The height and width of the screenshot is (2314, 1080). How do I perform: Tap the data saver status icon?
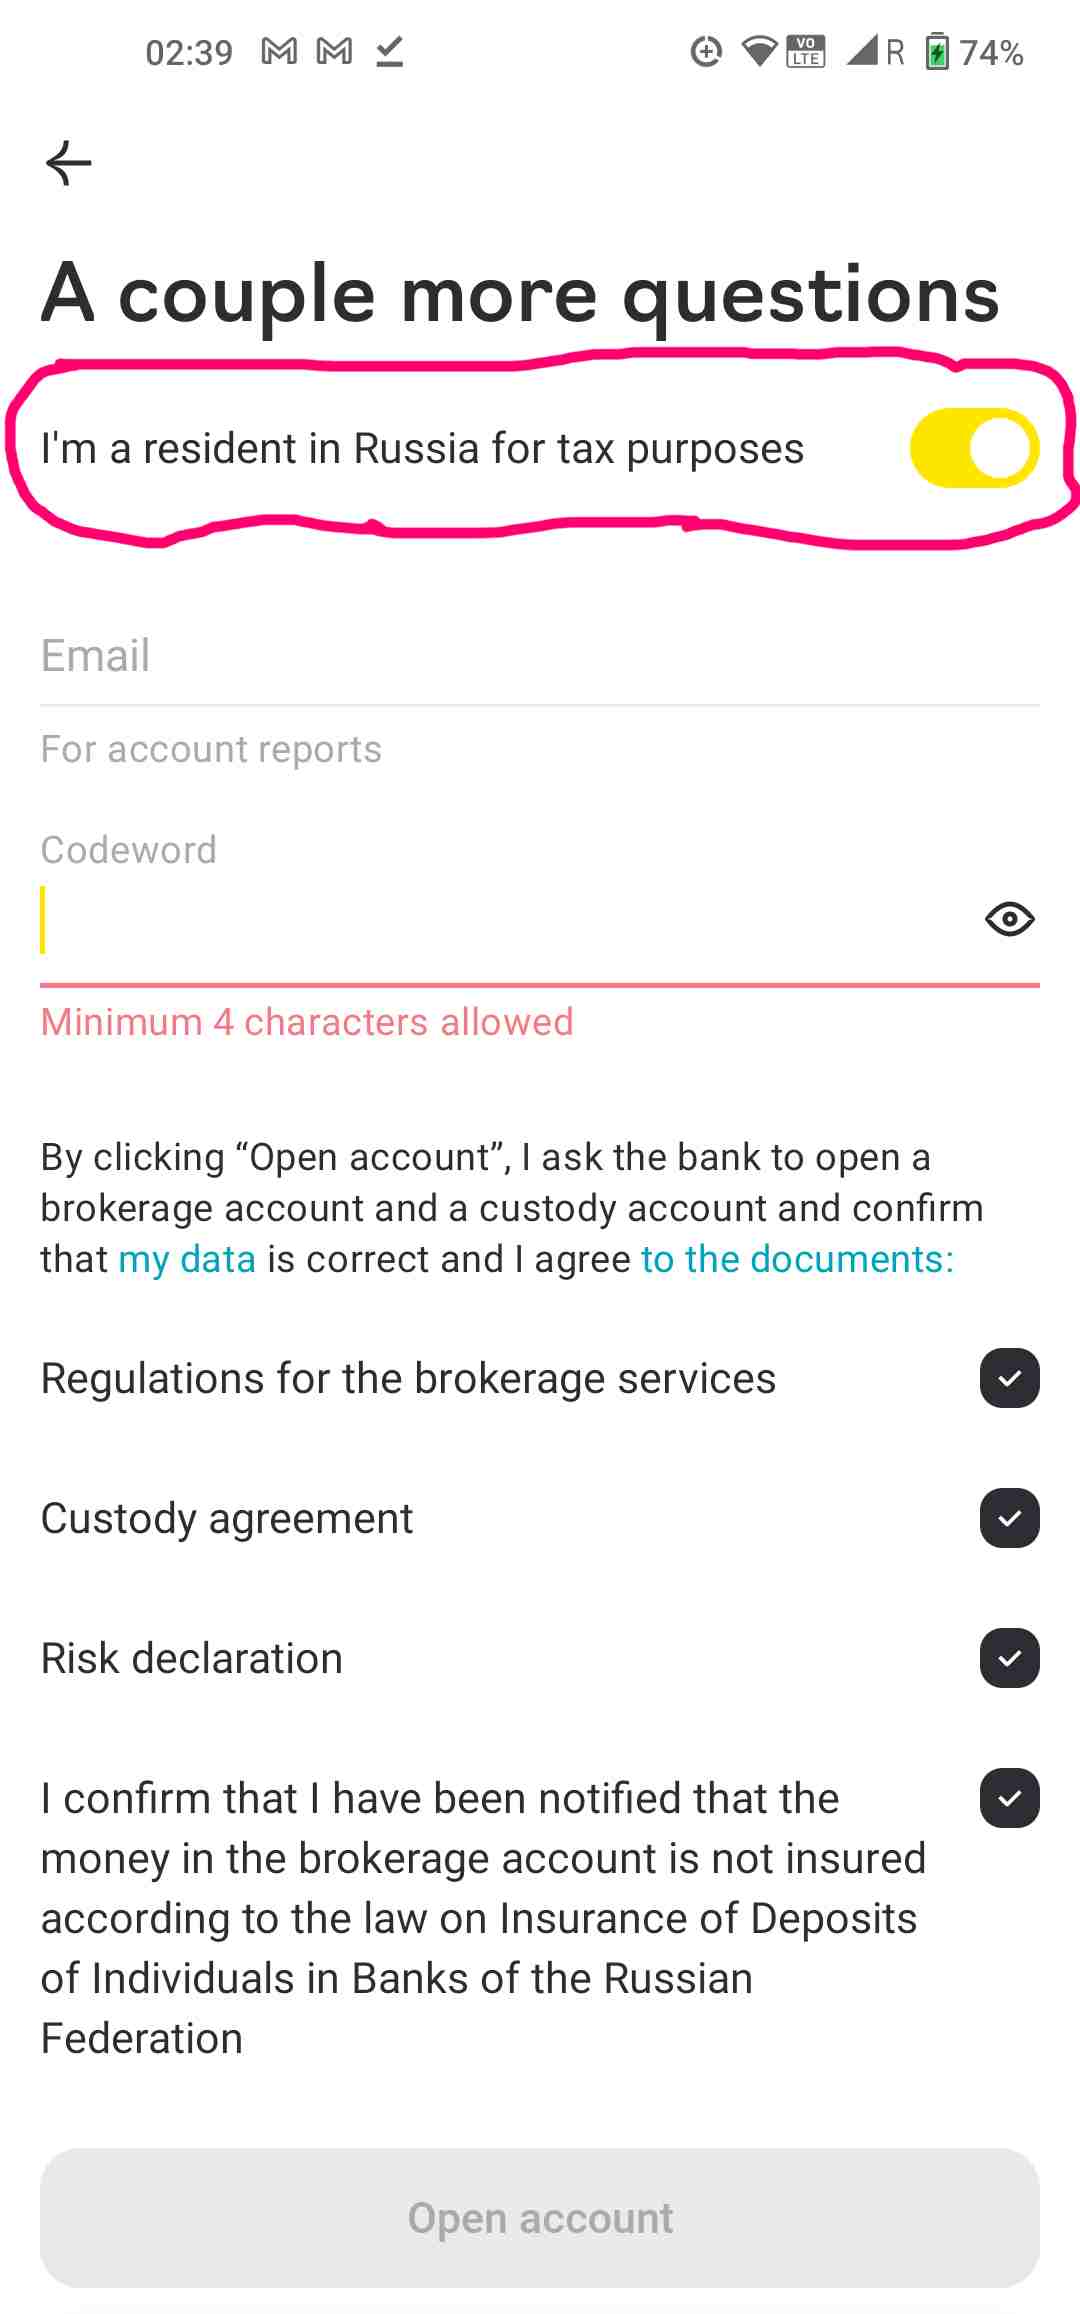(x=707, y=51)
